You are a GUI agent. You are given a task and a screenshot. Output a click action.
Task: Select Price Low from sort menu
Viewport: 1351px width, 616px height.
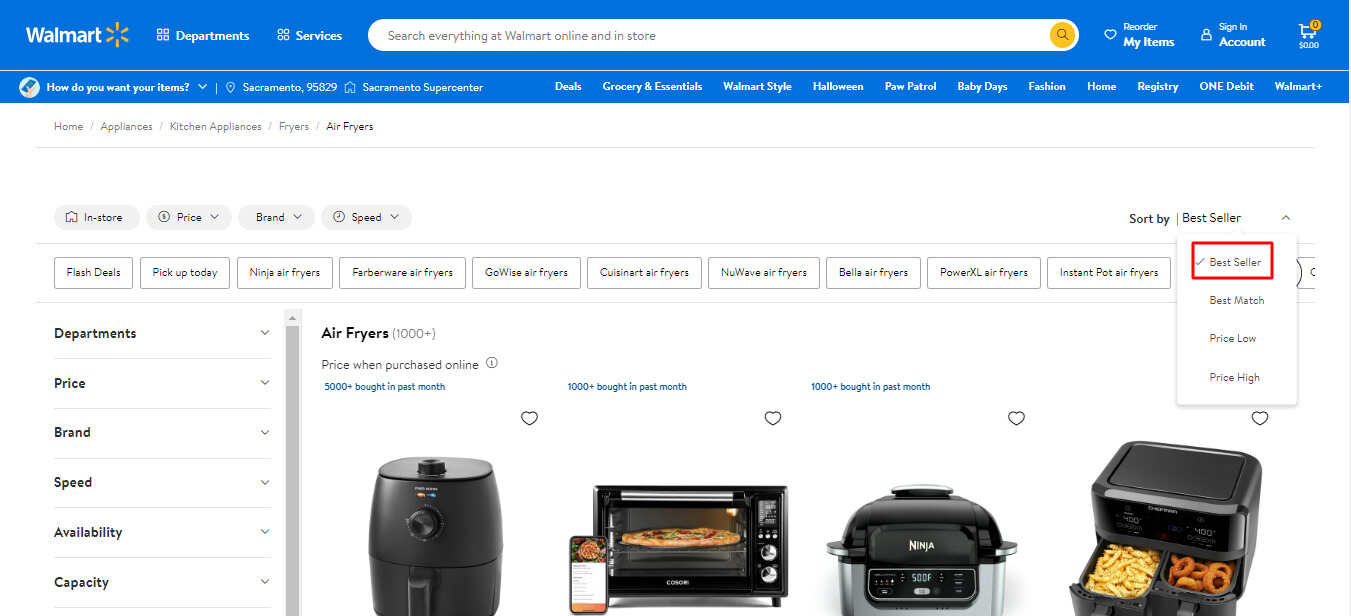(1233, 338)
